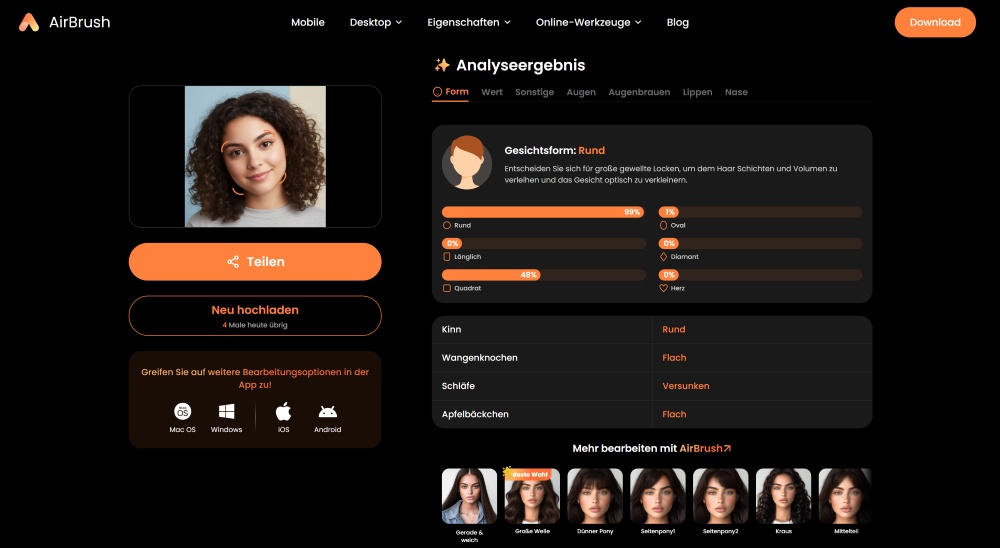Click the Schläfe row label

pos(458,386)
